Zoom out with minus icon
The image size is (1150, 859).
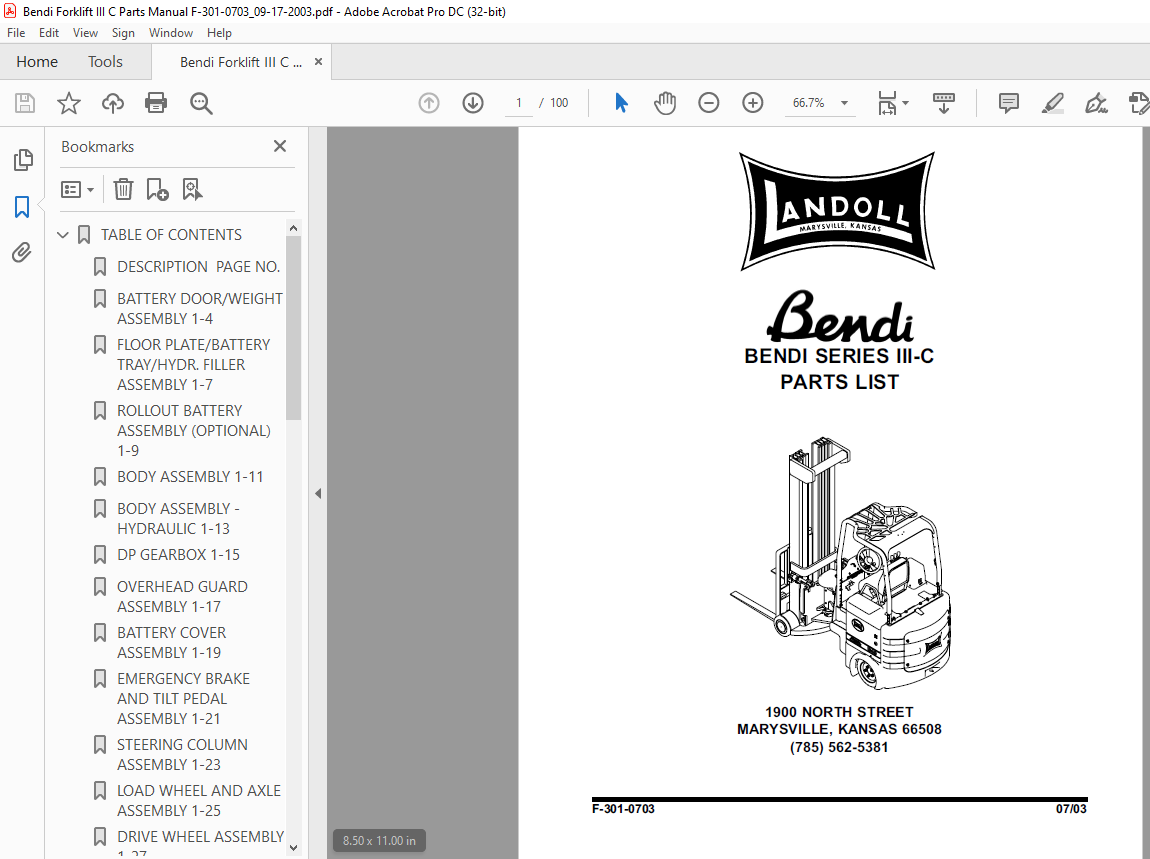click(708, 103)
